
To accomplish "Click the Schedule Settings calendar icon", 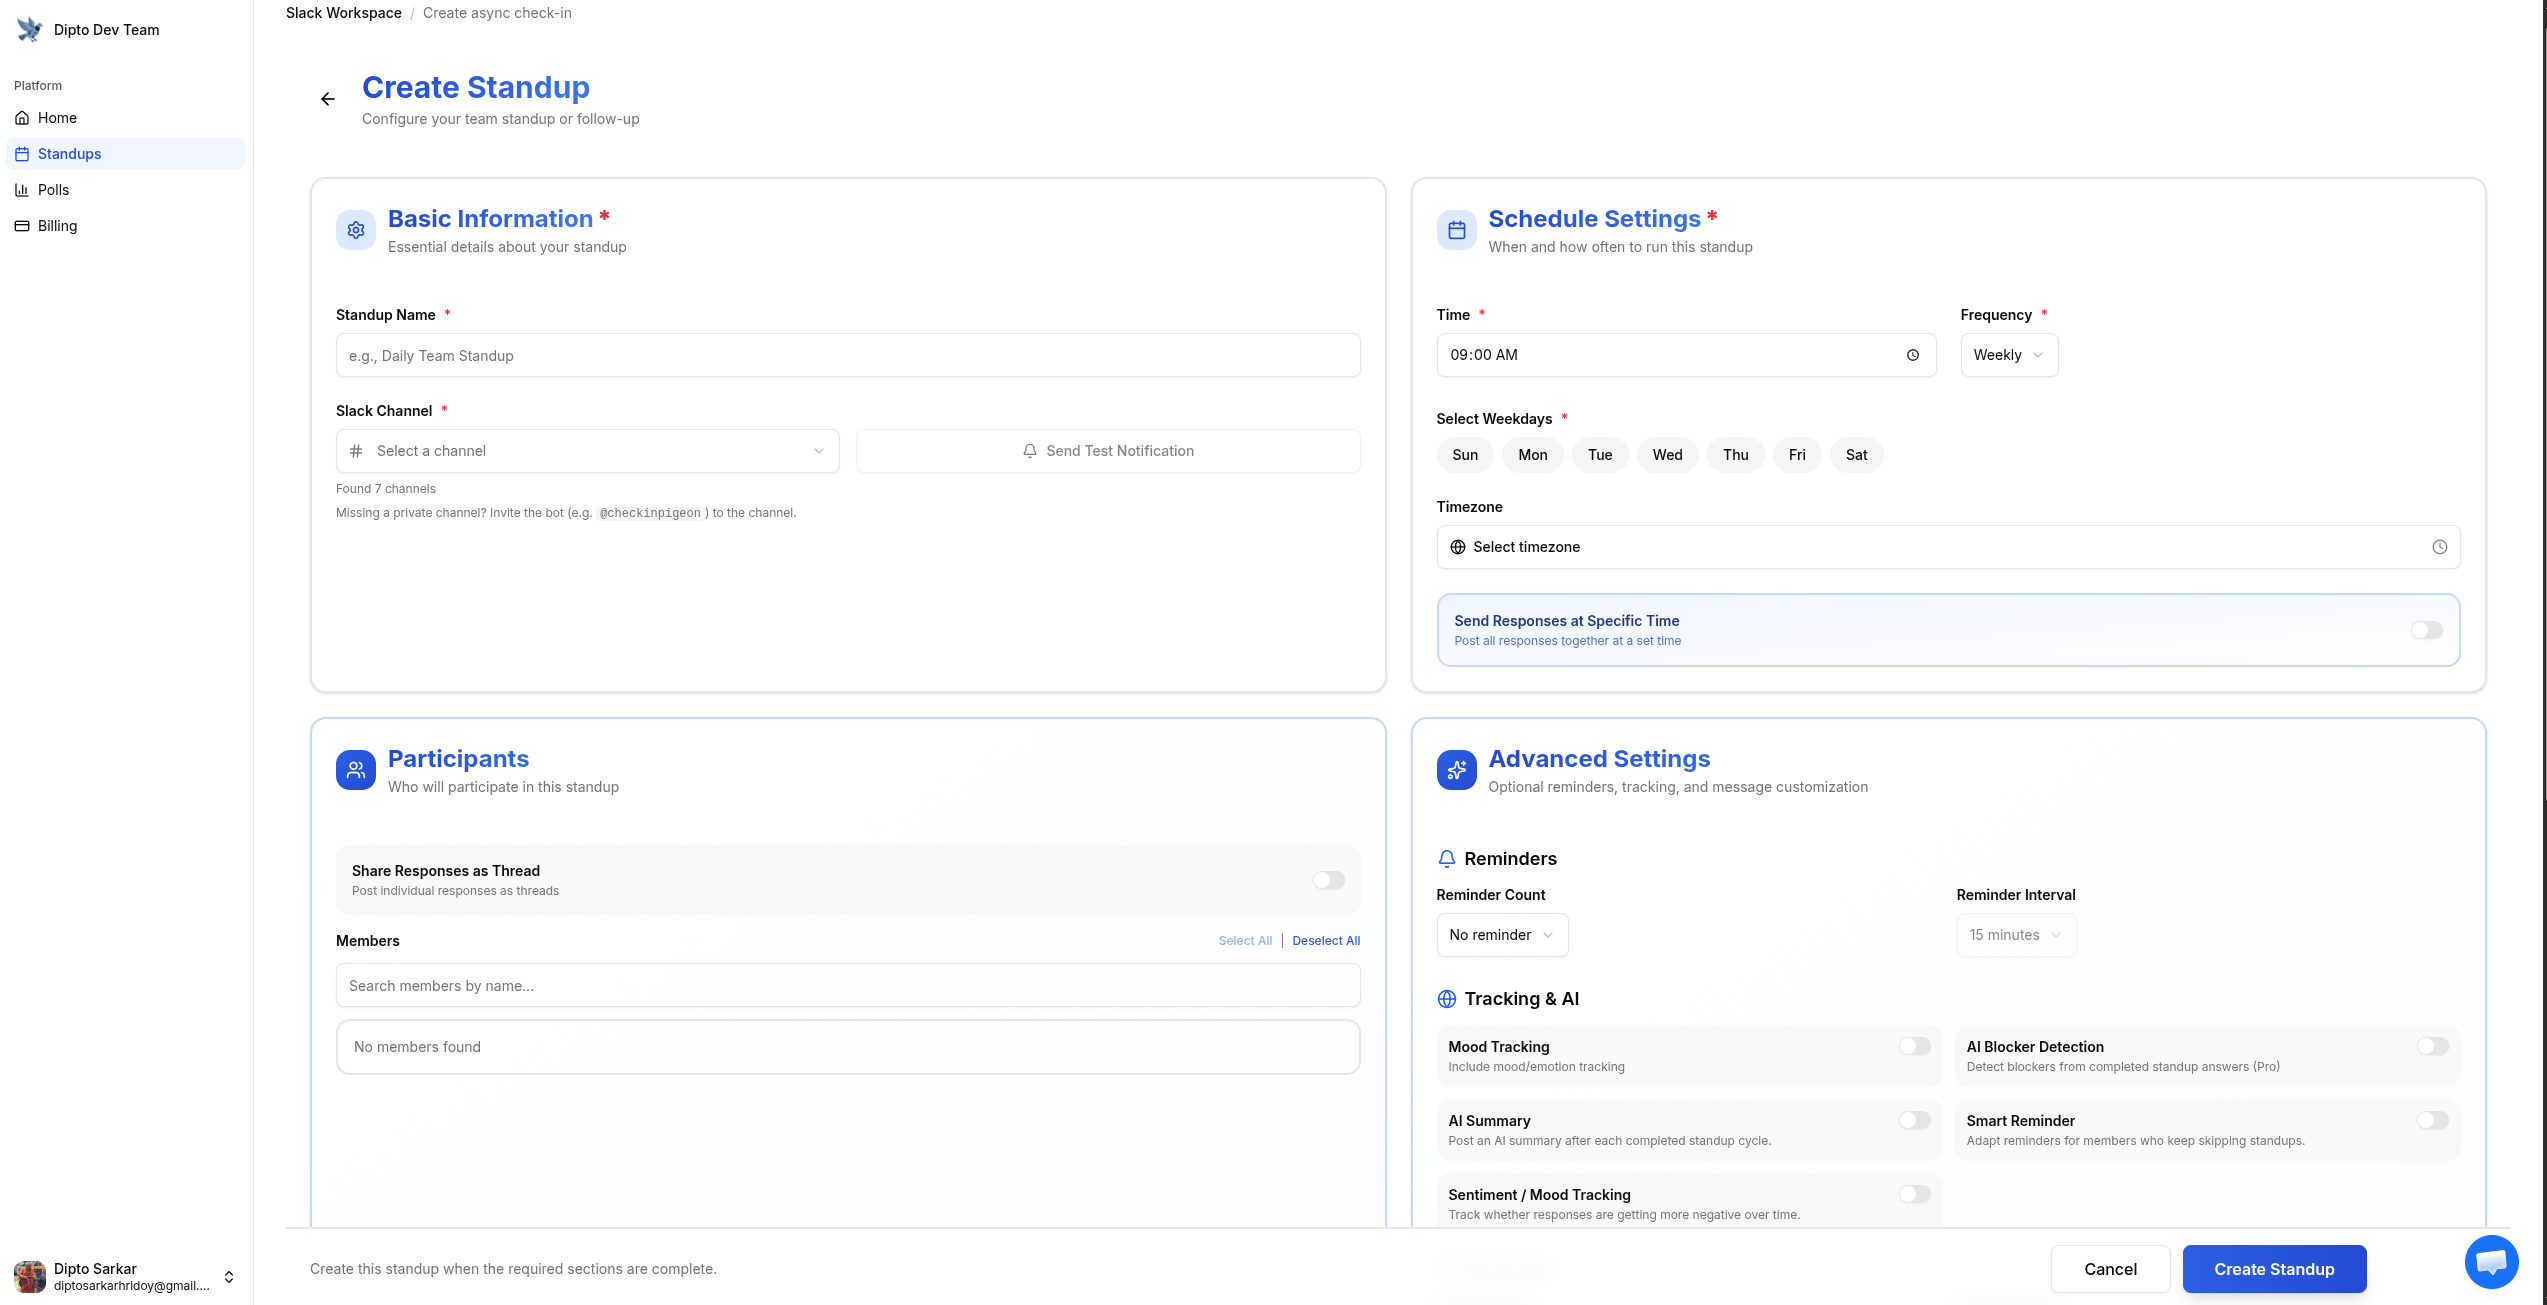I will (1457, 230).
